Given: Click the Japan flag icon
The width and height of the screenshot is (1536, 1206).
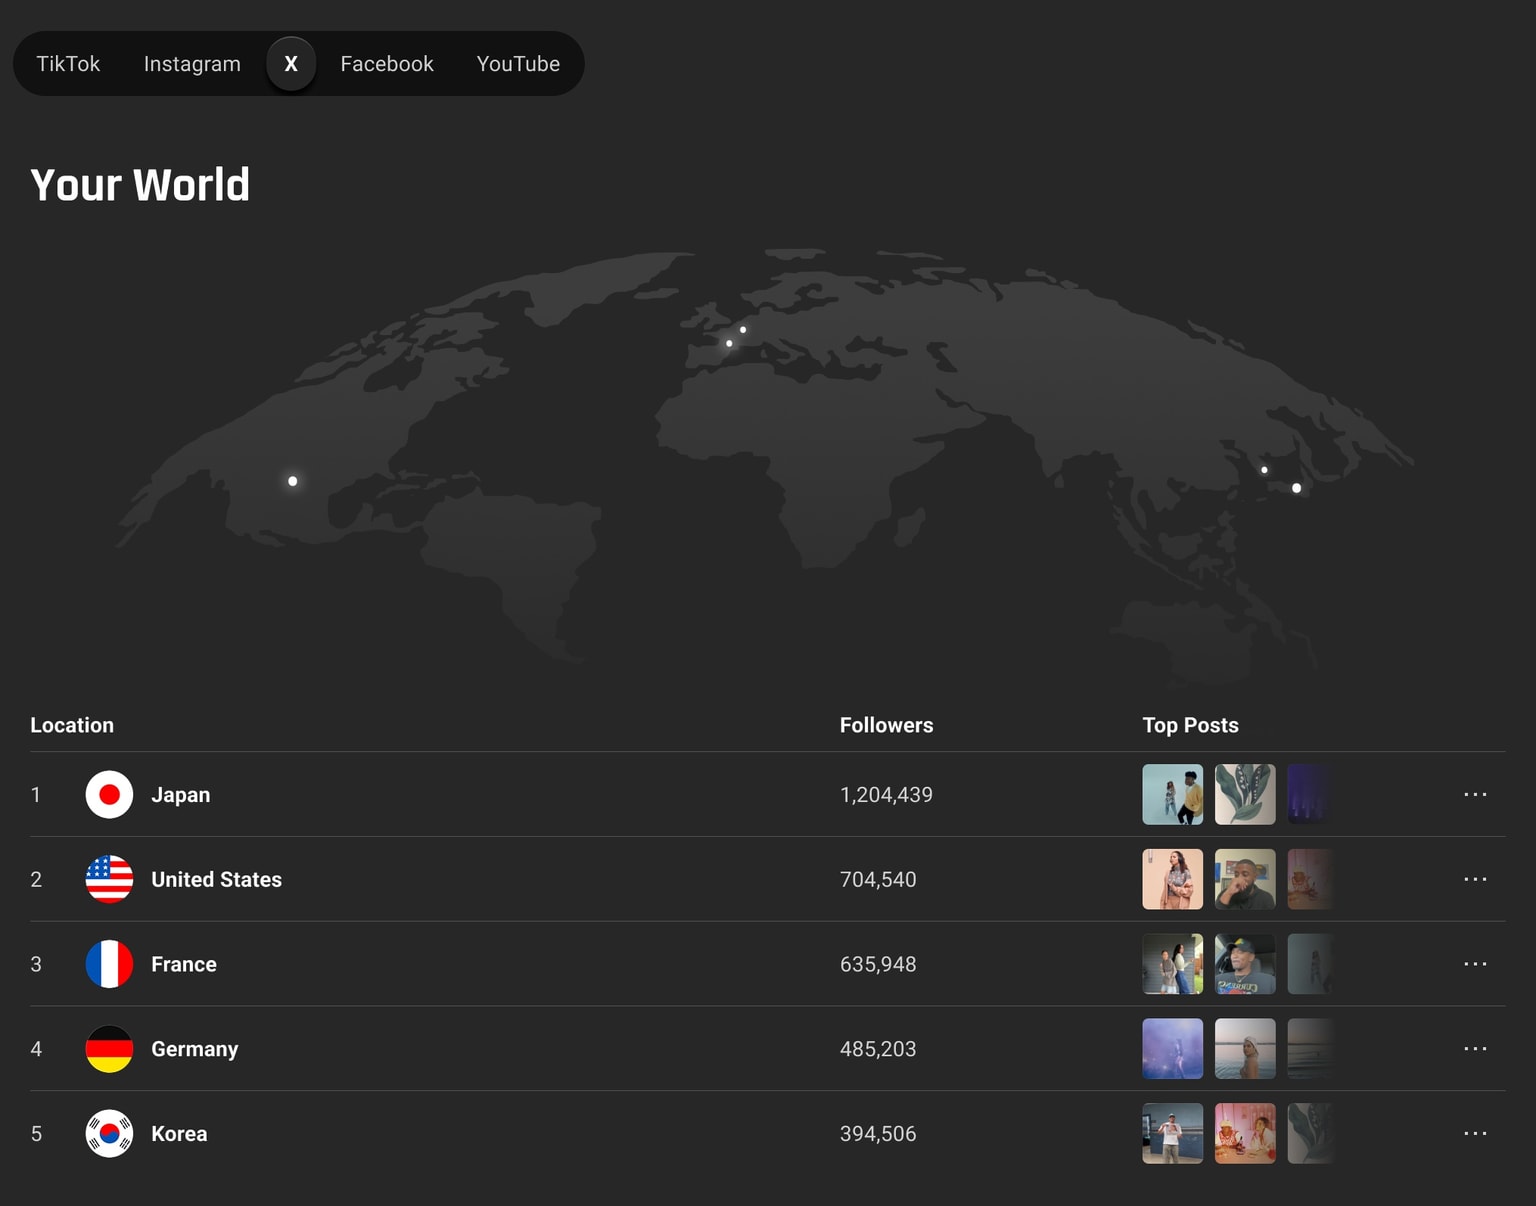Looking at the screenshot, I should pos(109,795).
